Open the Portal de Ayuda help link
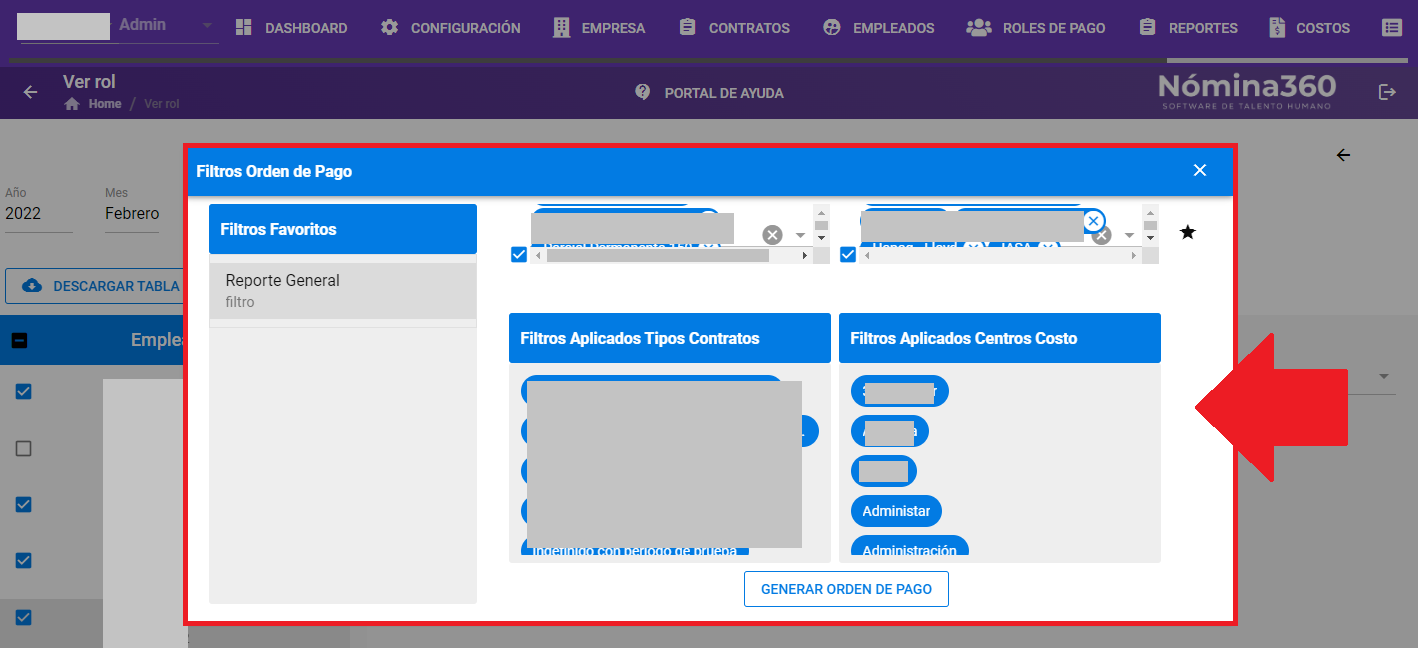 pyautogui.click(x=709, y=93)
